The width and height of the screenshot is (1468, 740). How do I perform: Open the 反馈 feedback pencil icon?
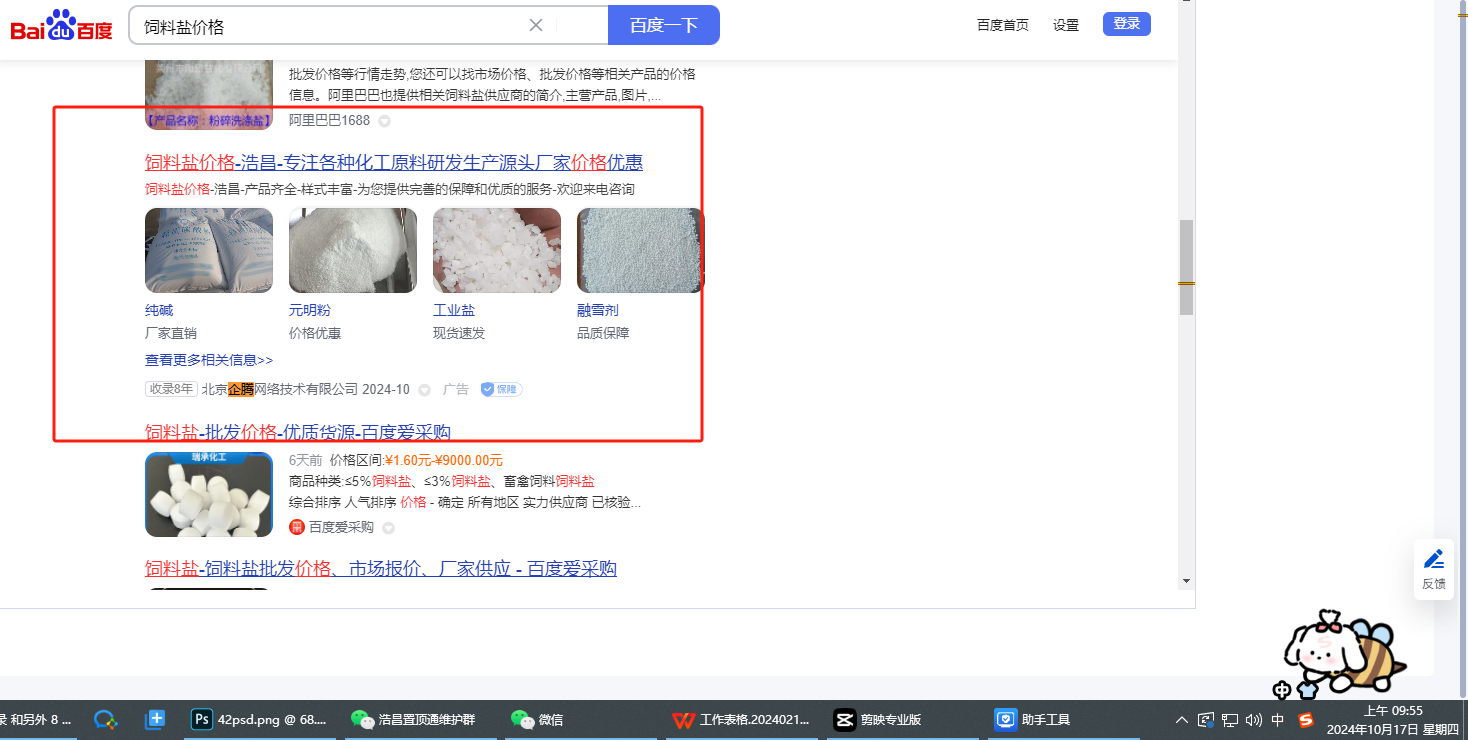tap(1434, 568)
